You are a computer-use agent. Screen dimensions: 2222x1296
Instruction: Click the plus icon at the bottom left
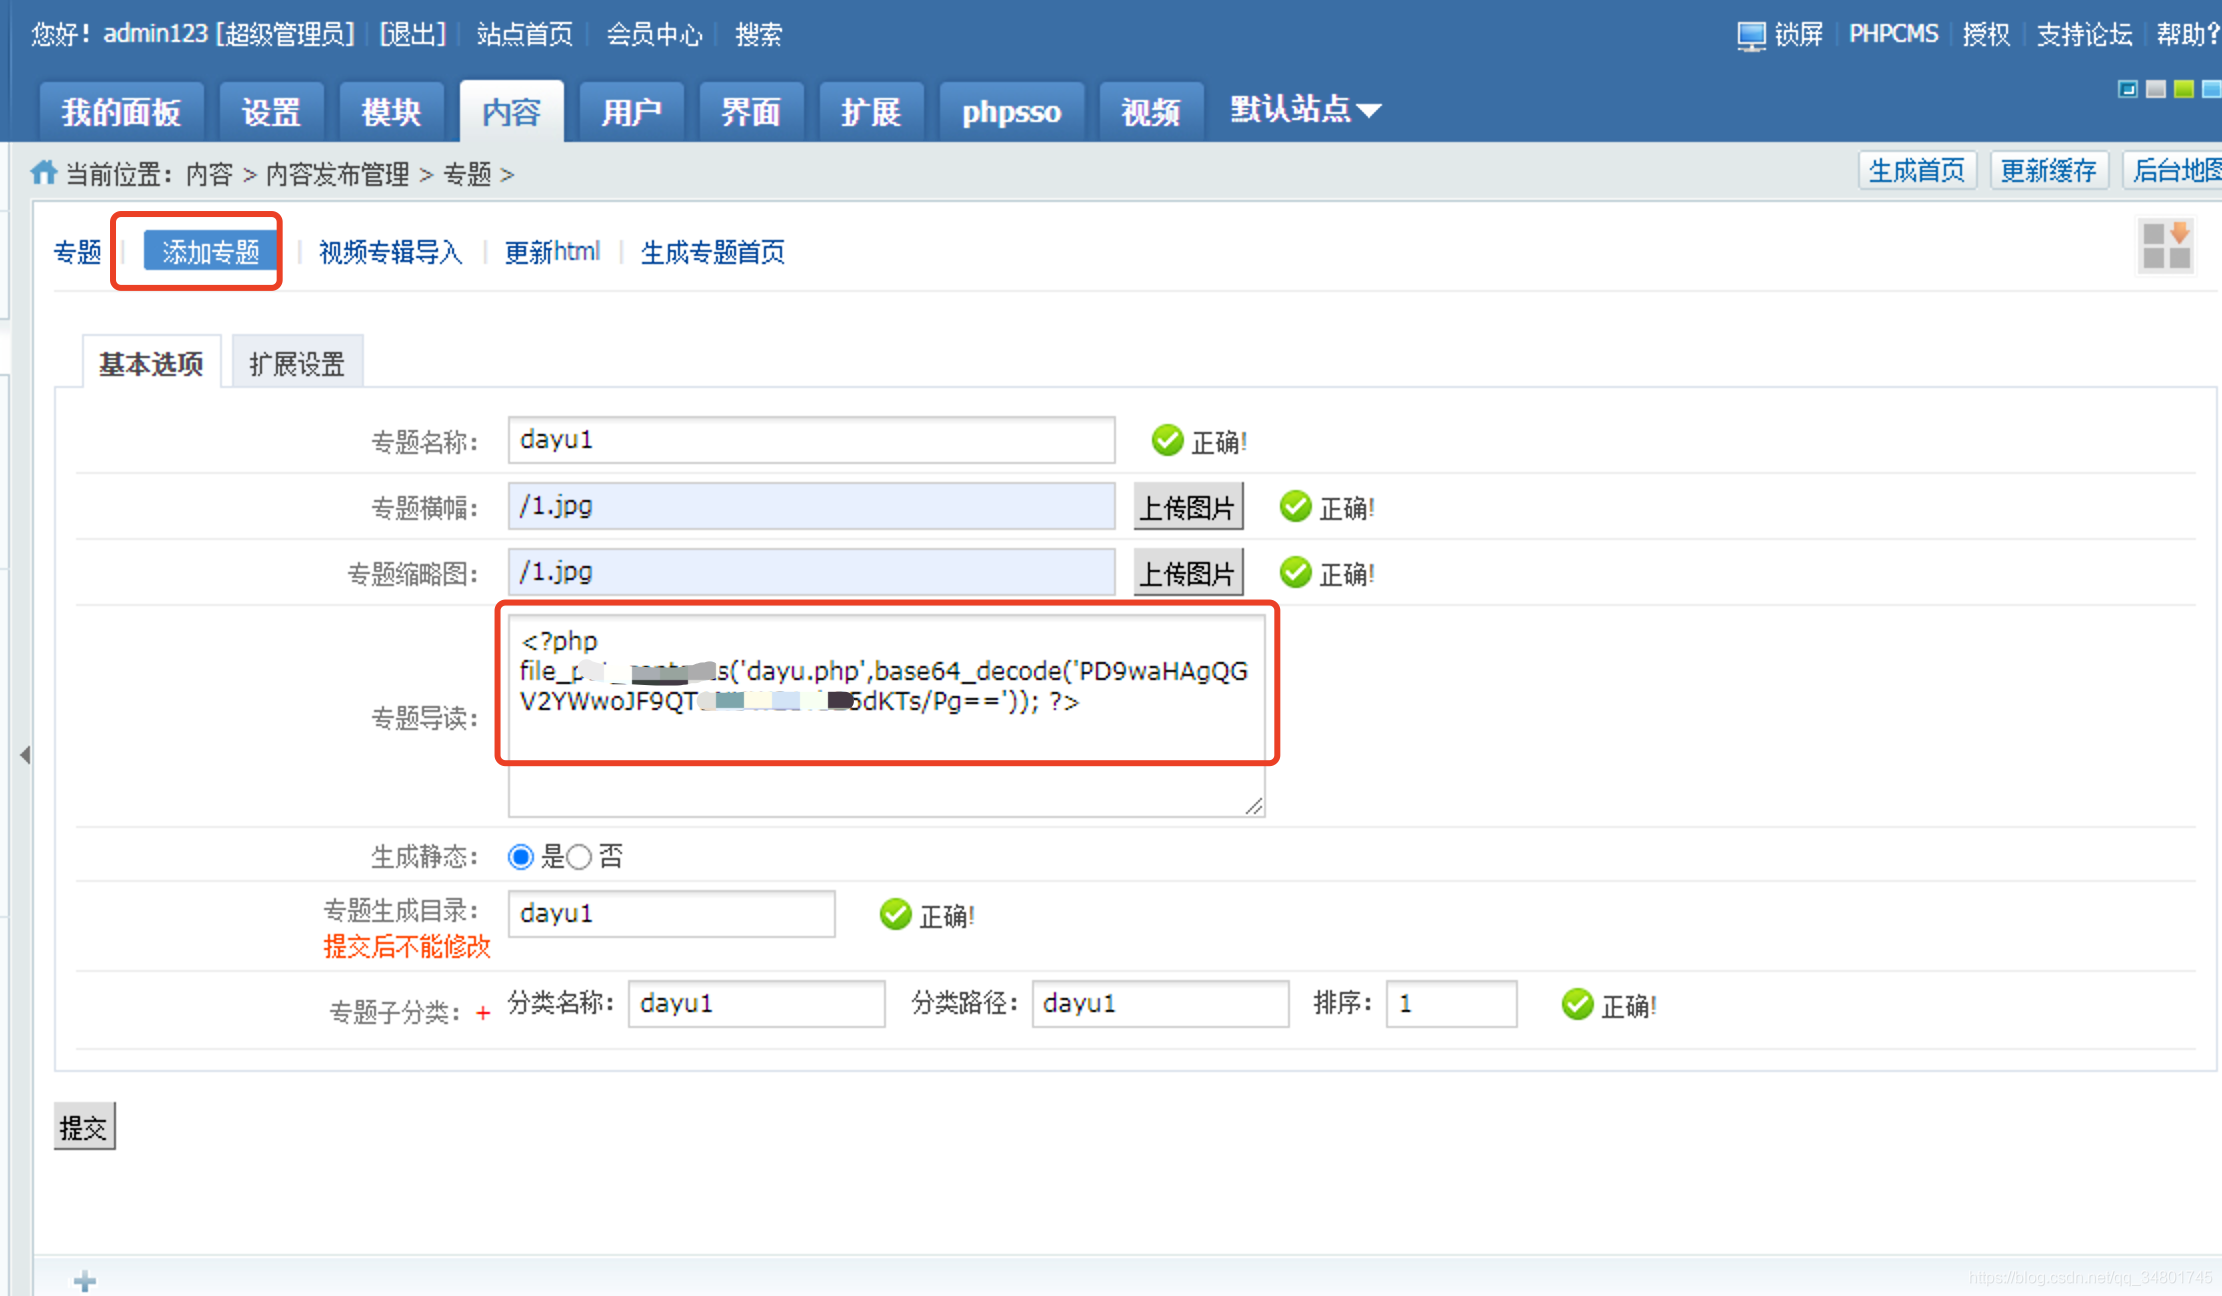pyautogui.click(x=85, y=1280)
